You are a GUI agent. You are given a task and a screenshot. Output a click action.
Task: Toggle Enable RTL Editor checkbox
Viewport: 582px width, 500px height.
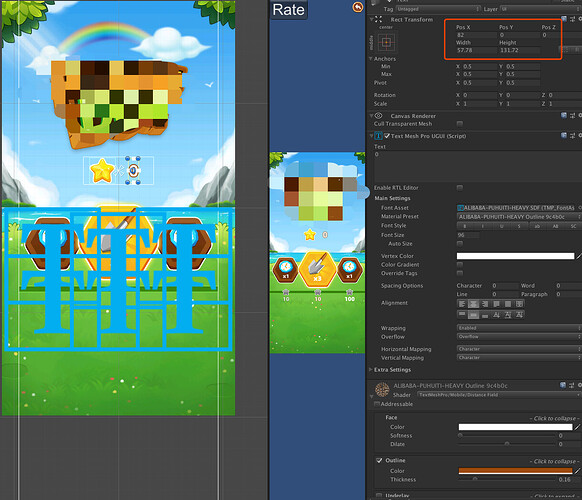[x=460, y=188]
